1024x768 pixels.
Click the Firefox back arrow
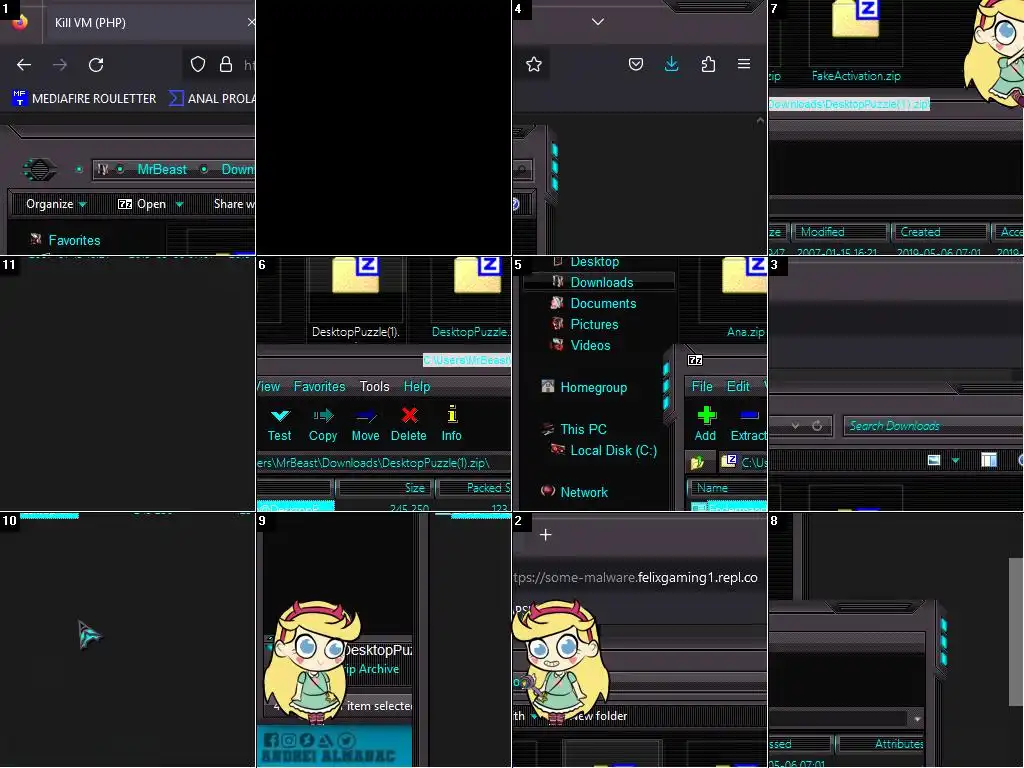tap(24, 65)
